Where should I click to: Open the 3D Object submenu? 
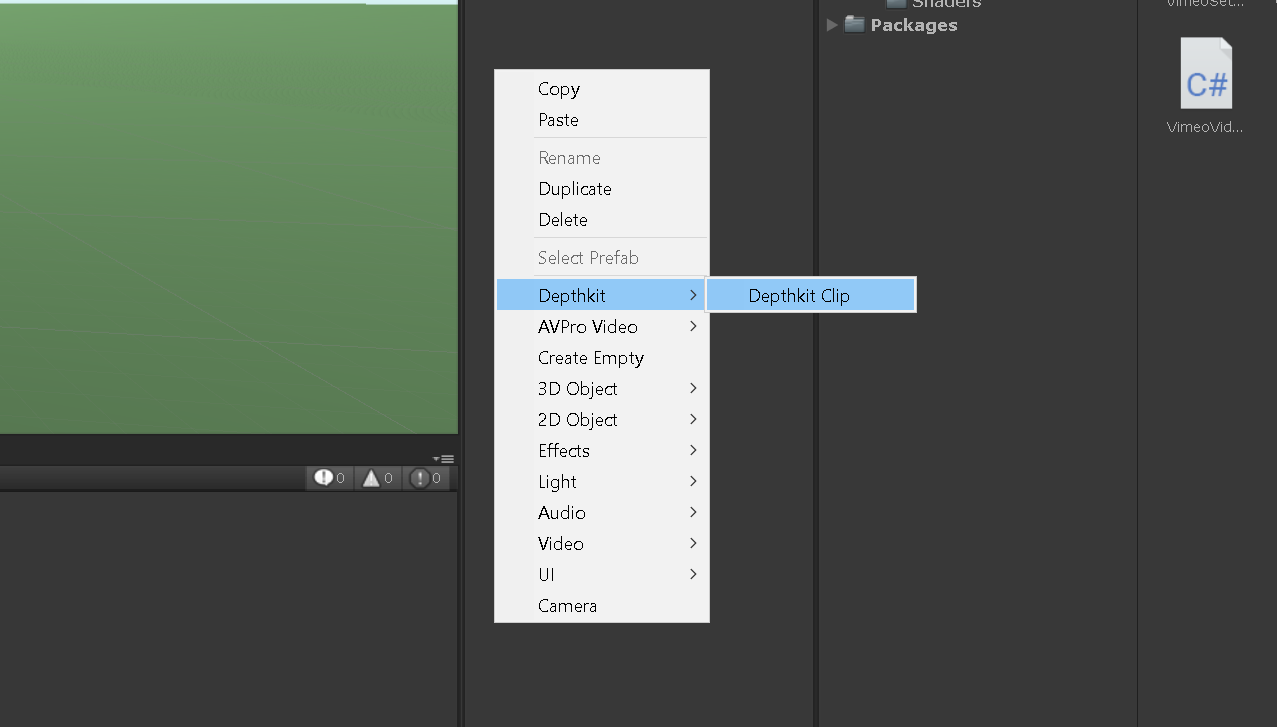point(577,389)
